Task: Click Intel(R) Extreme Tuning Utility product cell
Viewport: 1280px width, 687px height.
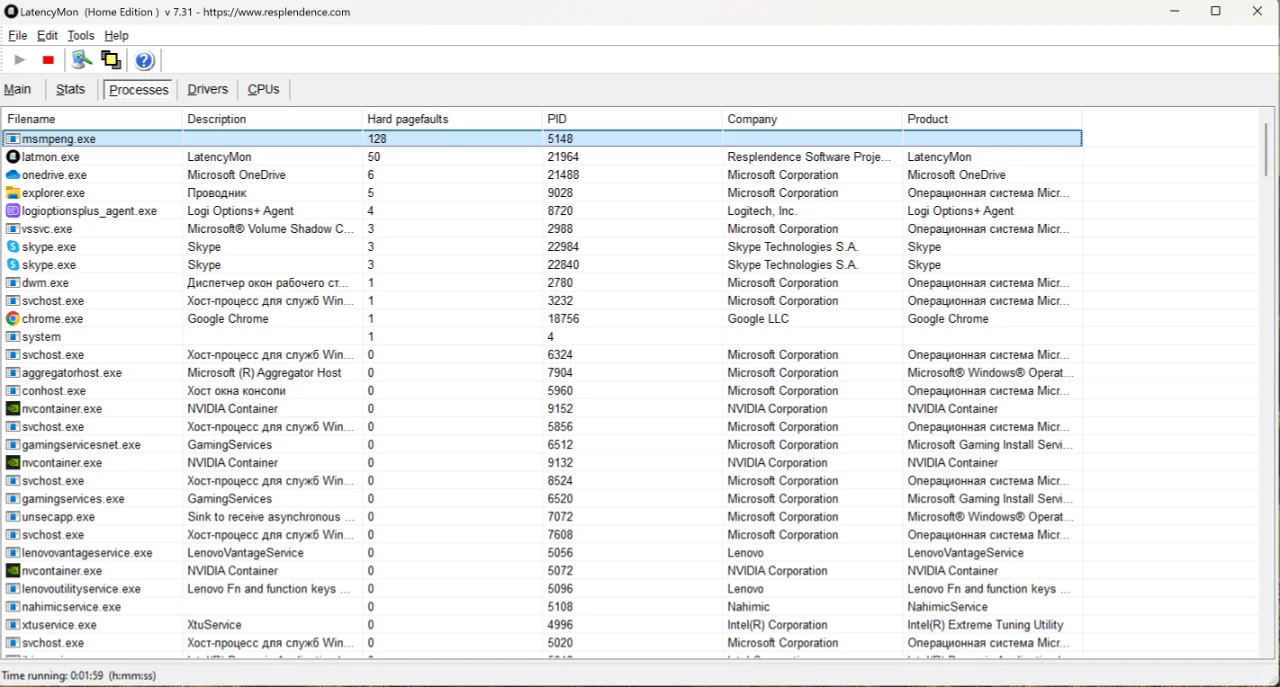Action: pyautogui.click(x=985, y=625)
